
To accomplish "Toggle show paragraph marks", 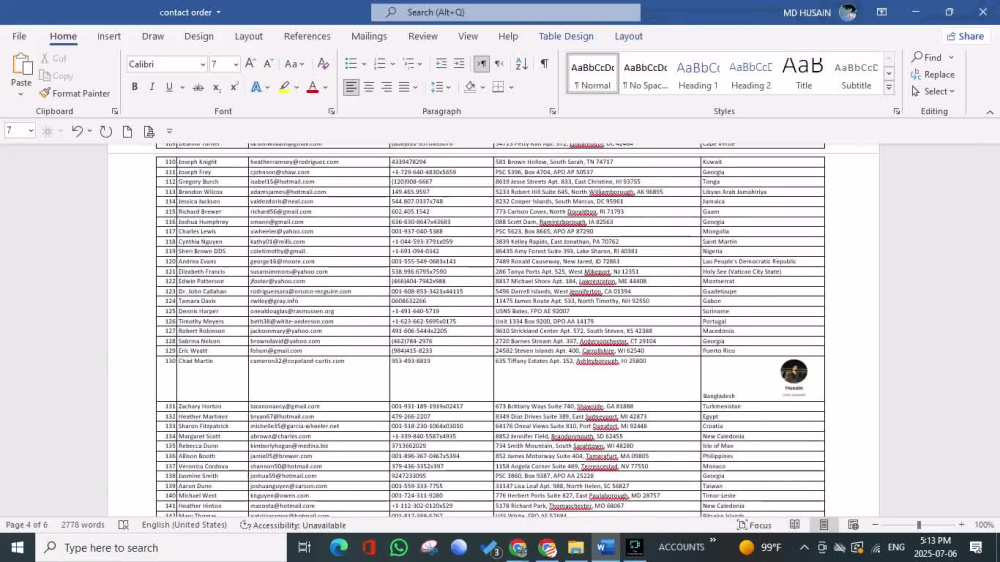I will [x=544, y=63].
